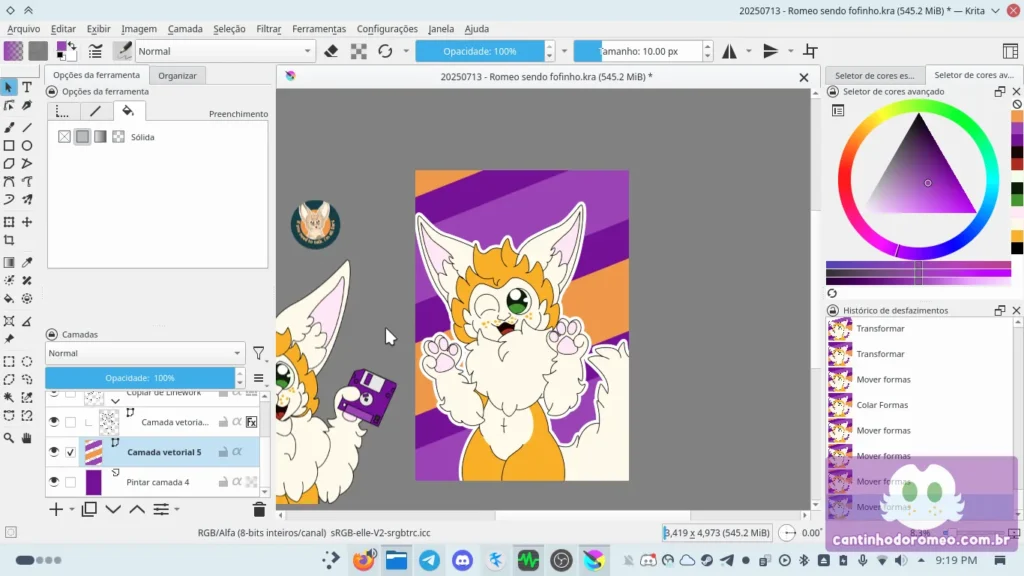Select the Pan hand tool
The image size is (1024, 576).
tap(27, 438)
